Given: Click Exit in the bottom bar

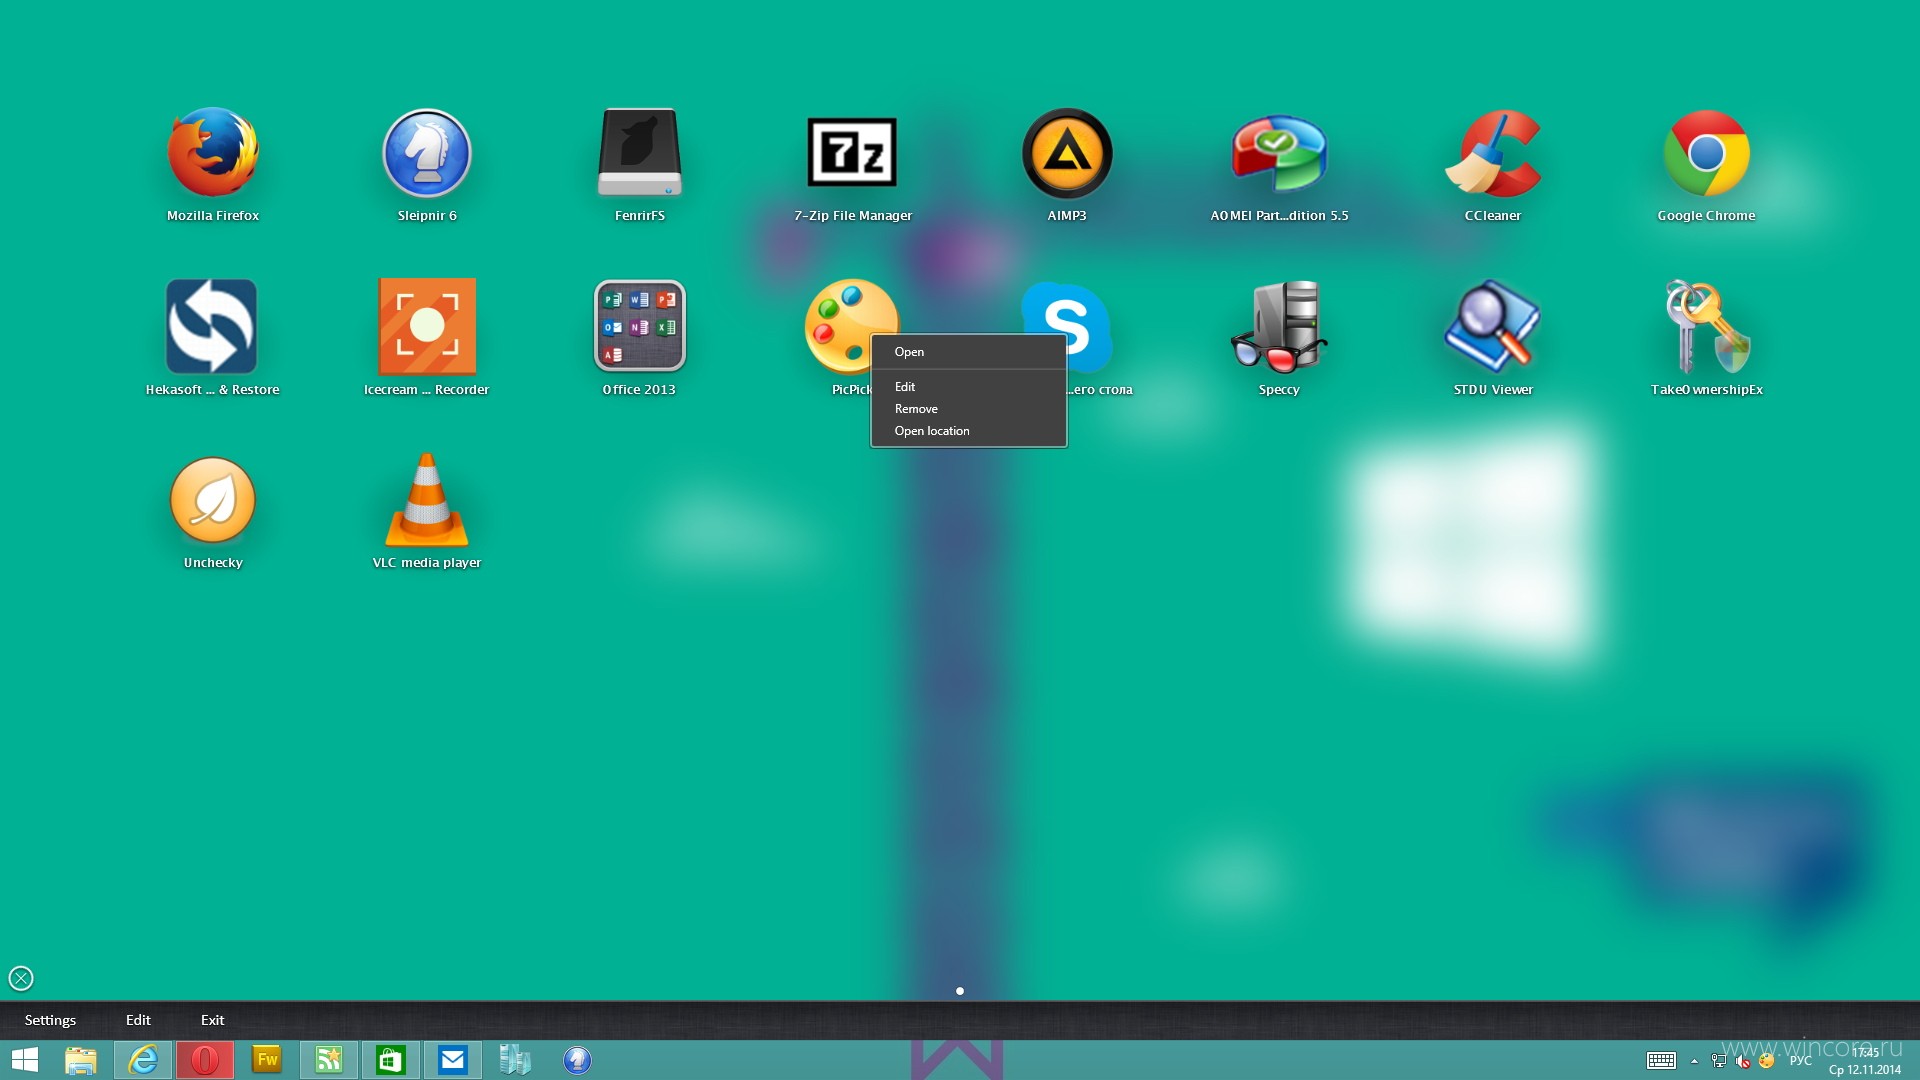Looking at the screenshot, I should [212, 1020].
